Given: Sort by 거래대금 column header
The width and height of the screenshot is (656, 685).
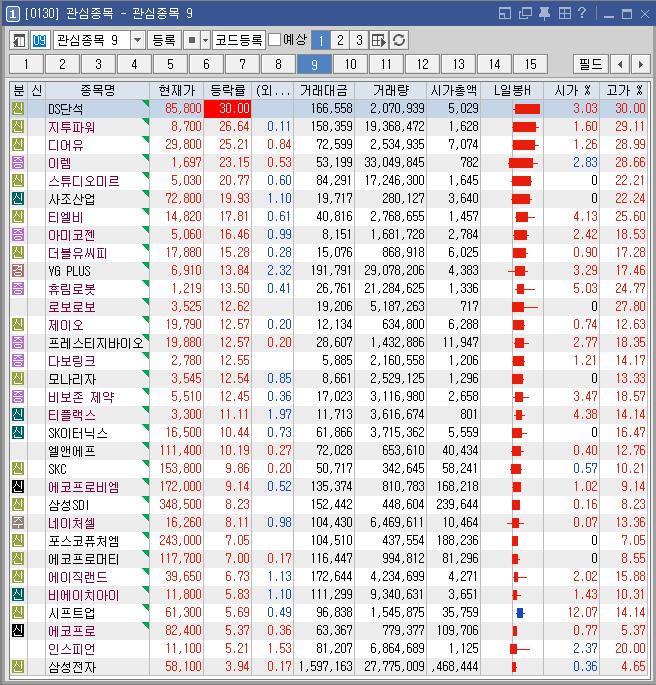Looking at the screenshot, I should tap(324, 90).
